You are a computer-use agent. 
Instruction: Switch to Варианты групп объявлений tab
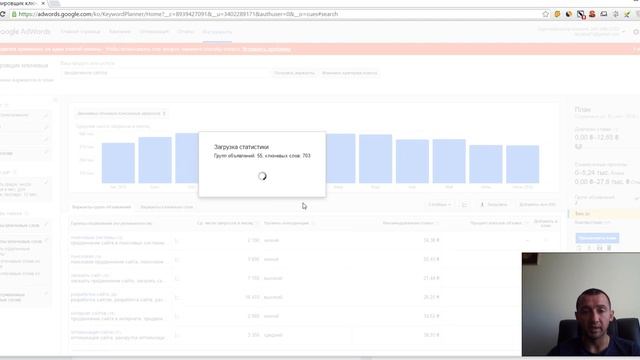(102, 207)
